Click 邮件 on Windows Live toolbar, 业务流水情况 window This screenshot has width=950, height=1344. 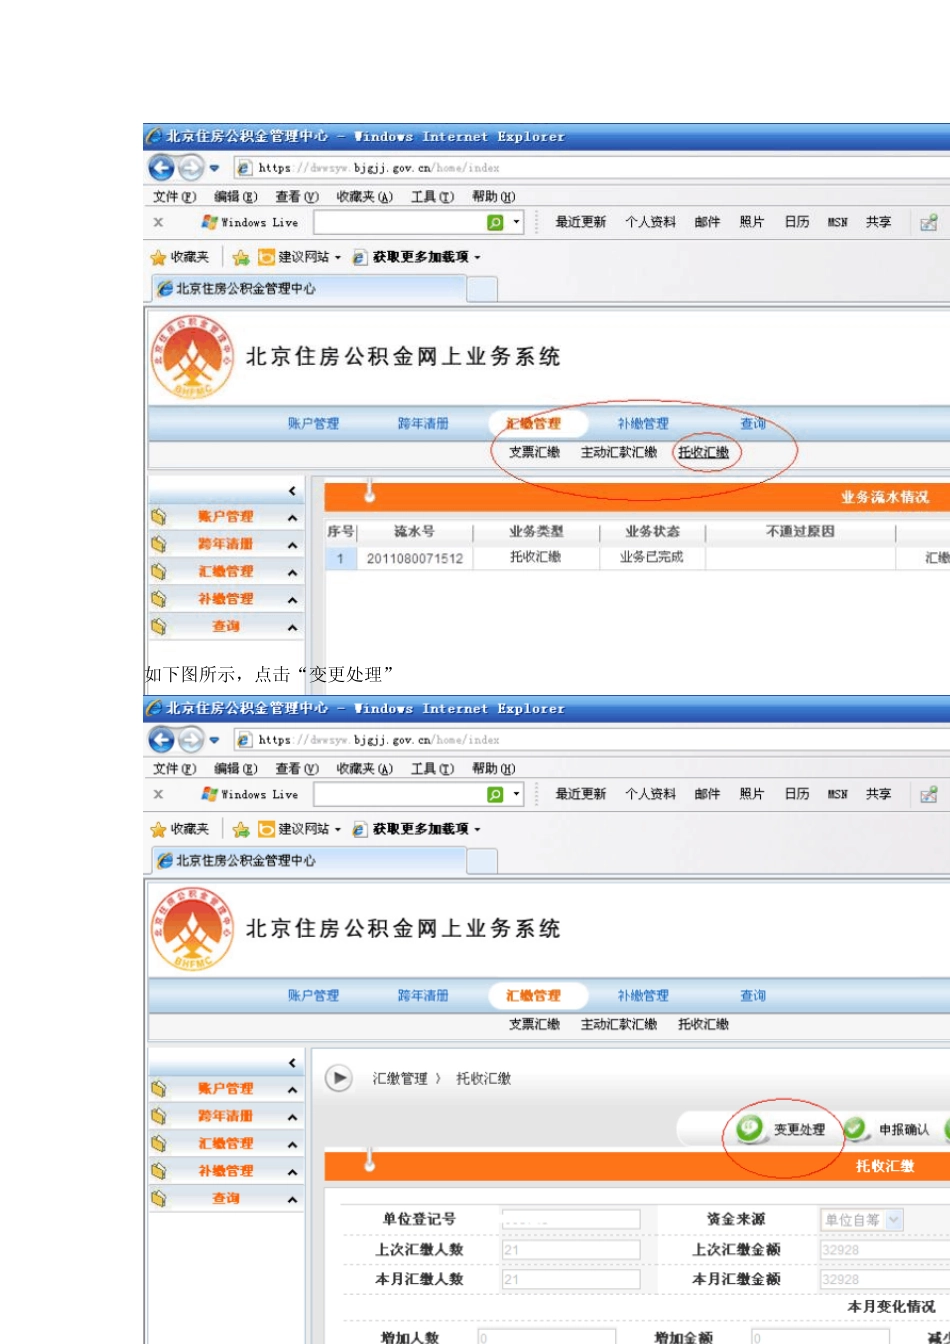point(707,222)
